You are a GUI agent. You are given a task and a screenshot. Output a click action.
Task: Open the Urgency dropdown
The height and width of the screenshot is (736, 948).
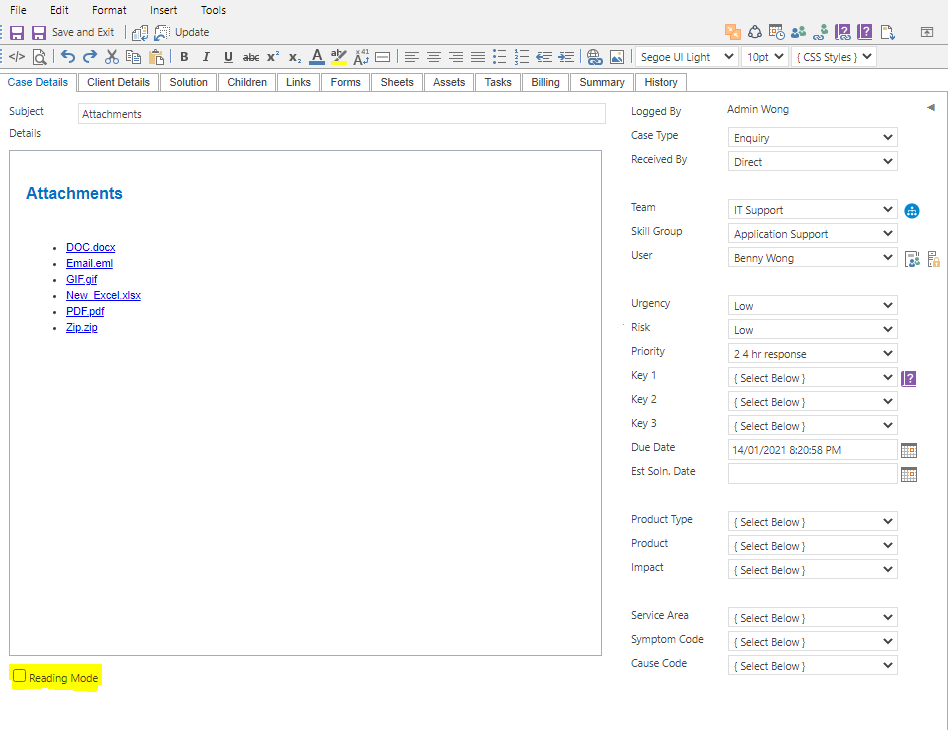[813, 306]
